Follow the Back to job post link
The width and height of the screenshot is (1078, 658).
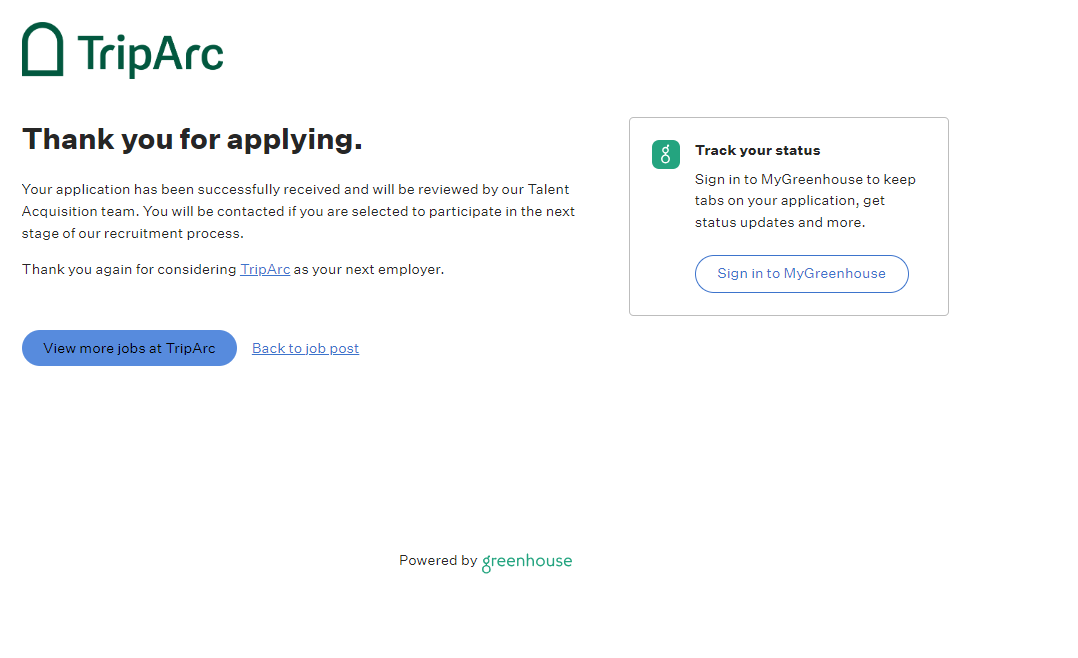coord(305,348)
